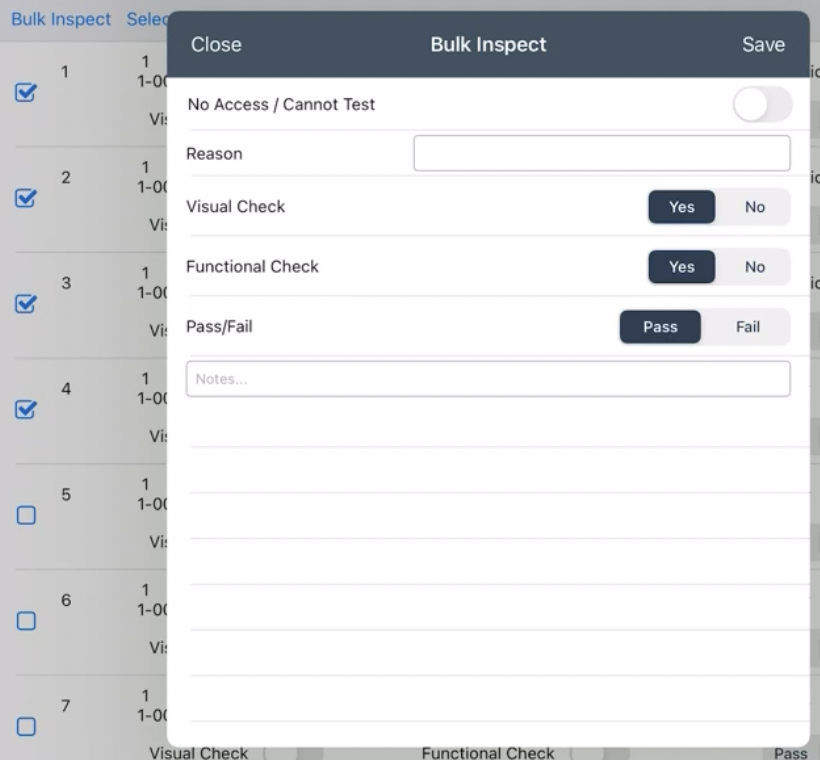Viewport: 820px width, 760px height.
Task: Select Yes for Visual Check
Action: tap(681, 207)
